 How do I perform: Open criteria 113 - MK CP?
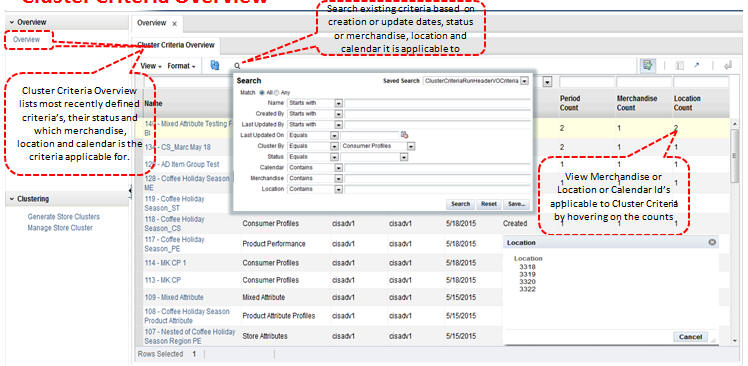coord(163,280)
